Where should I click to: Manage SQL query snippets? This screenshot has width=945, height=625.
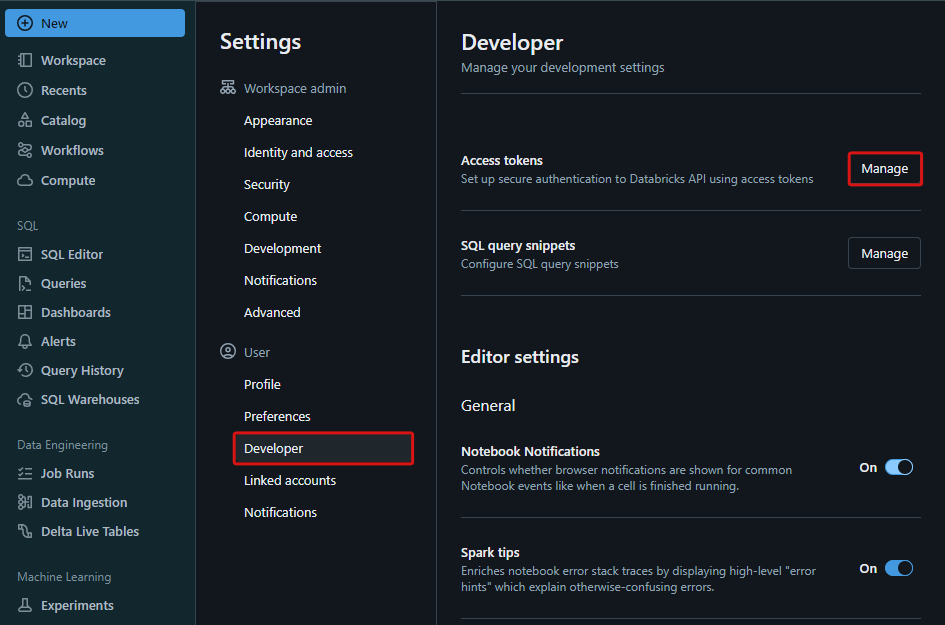(x=884, y=254)
